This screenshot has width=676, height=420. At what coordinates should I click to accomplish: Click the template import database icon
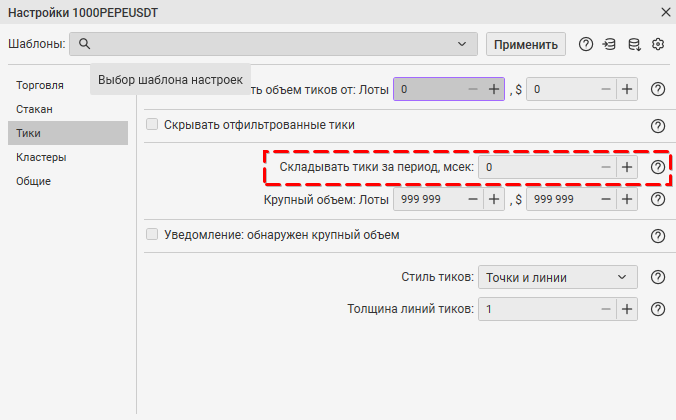609,44
